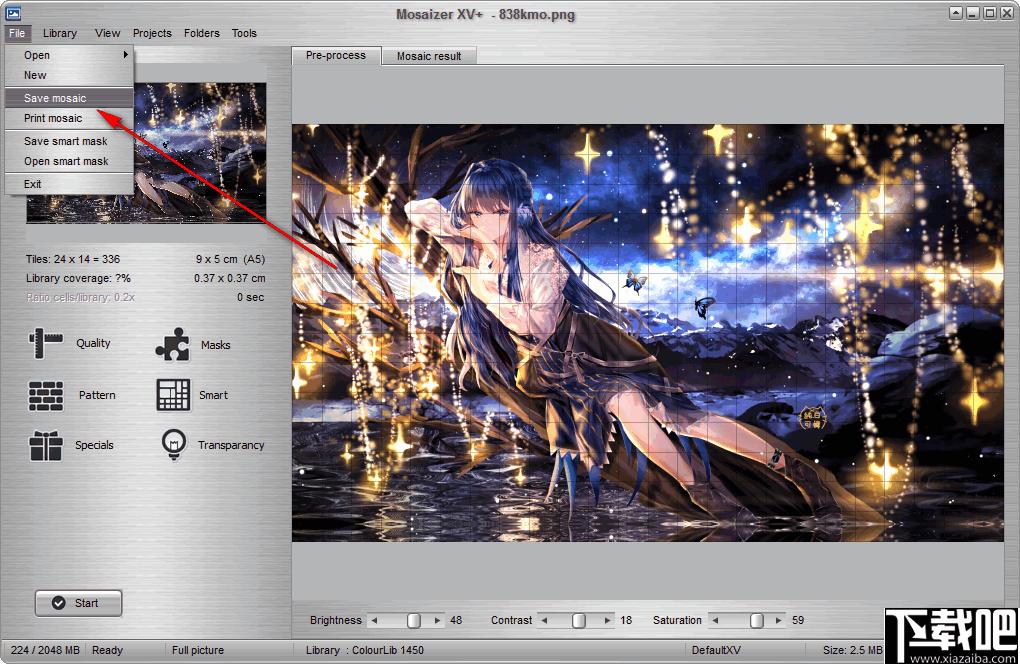1020x664 pixels.
Task: Click the Brightness slider thumb
Action: 413,620
